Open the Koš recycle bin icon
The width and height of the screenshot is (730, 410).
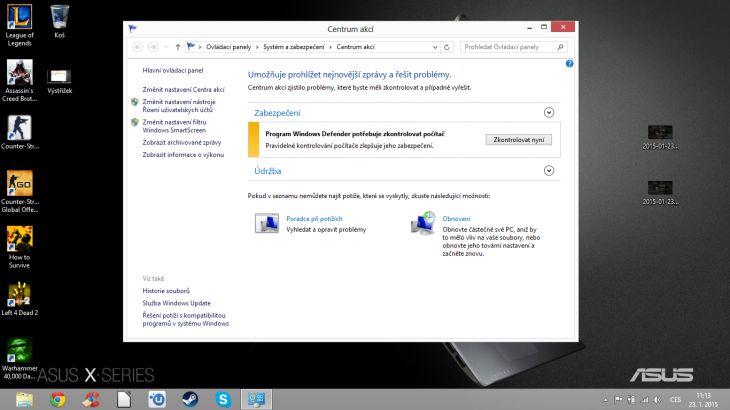59,21
